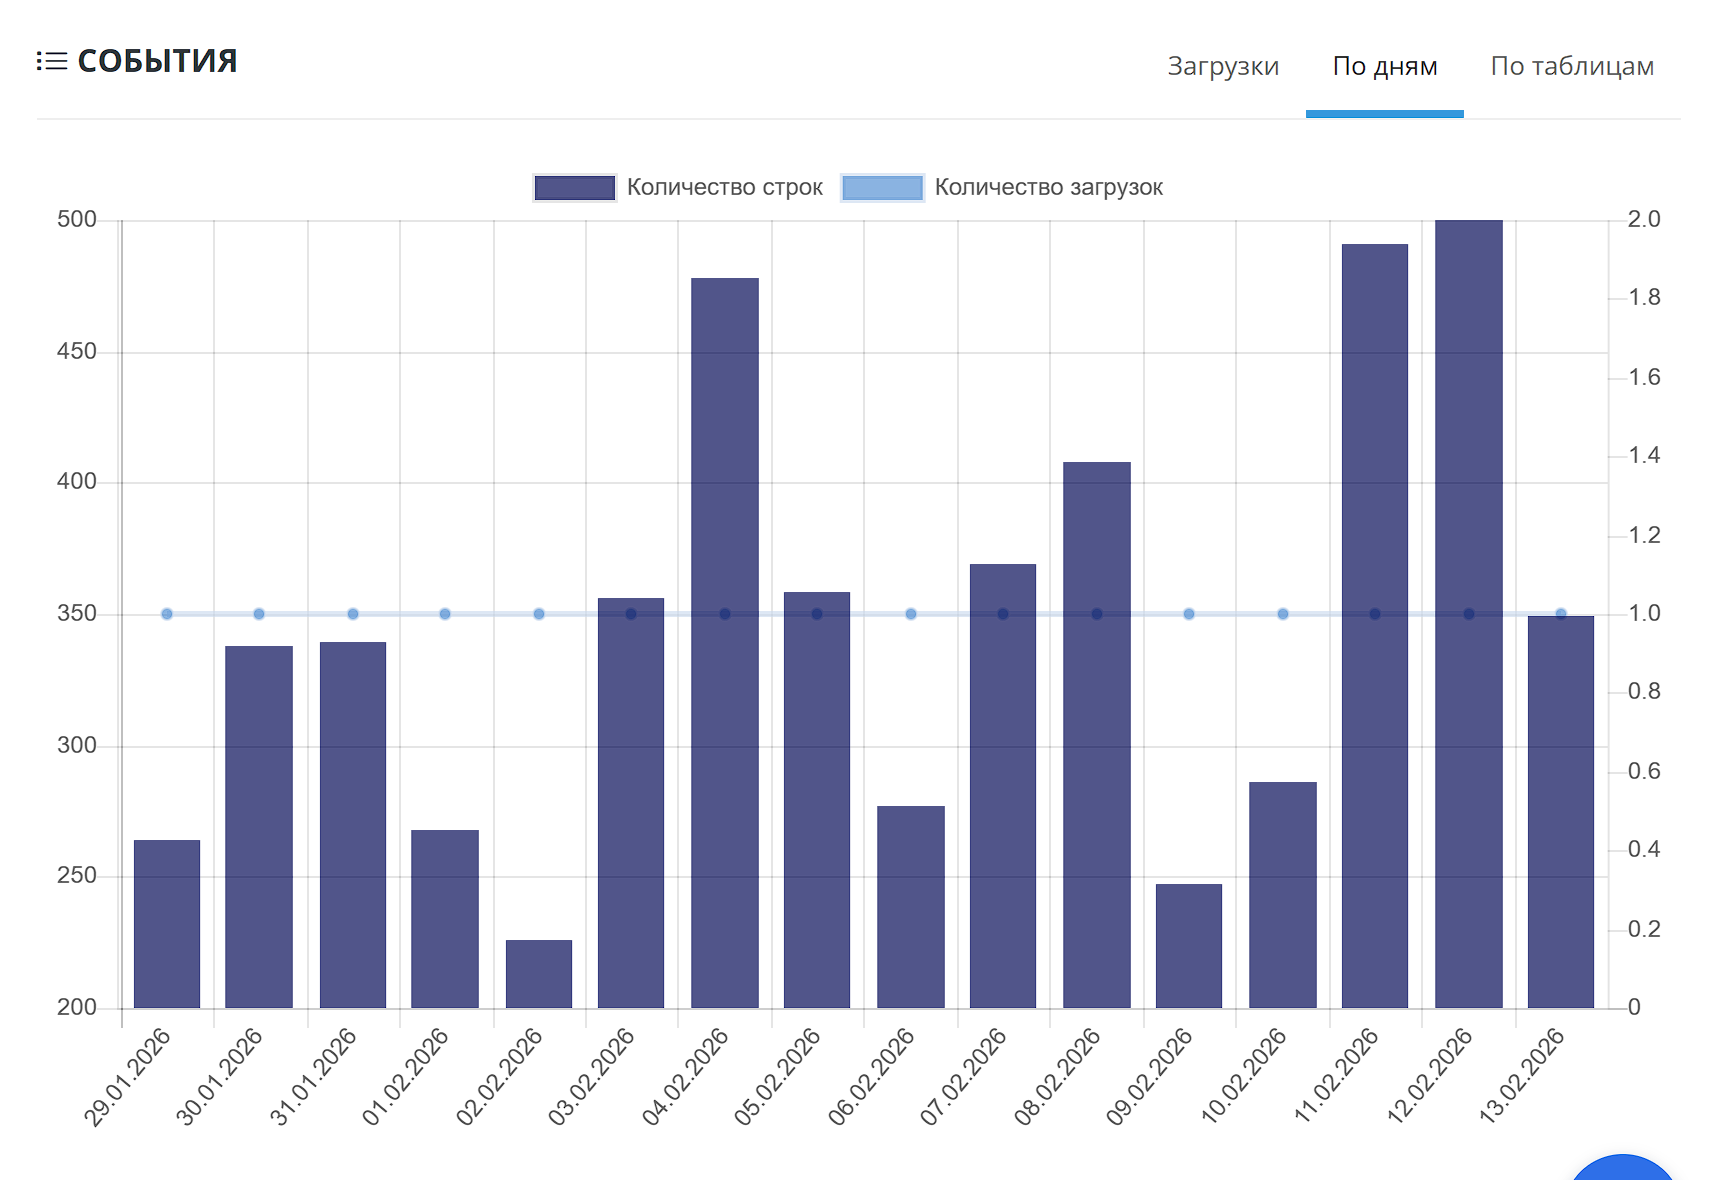This screenshot has width=1713, height=1180.
Task: Click the line point above 09.02.2026
Action: (1189, 614)
